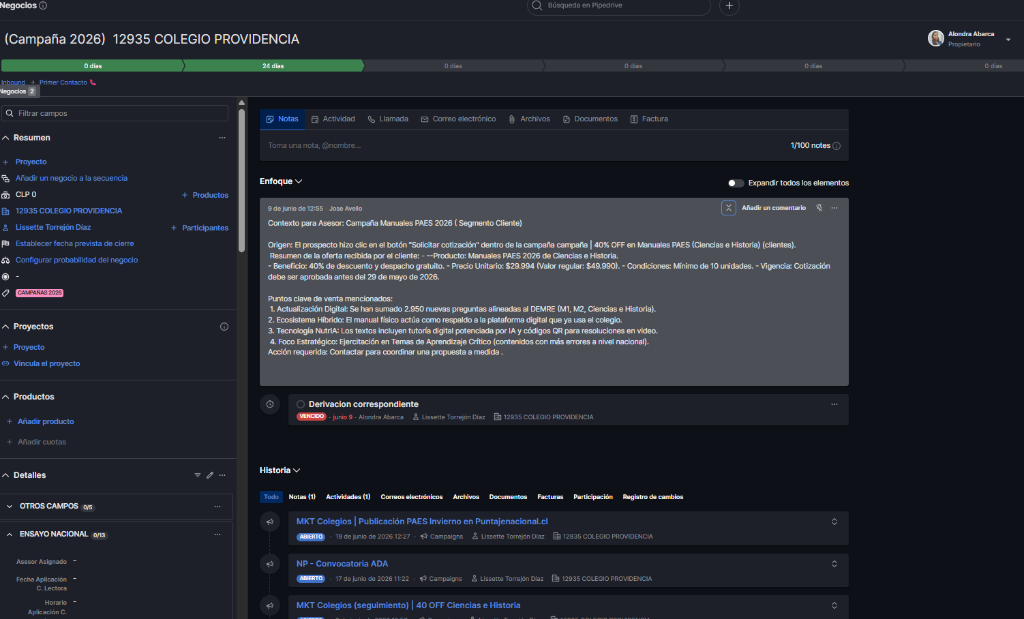The height and width of the screenshot is (619, 1024).
Task: Select the Todo history filter
Action: [x=271, y=498]
